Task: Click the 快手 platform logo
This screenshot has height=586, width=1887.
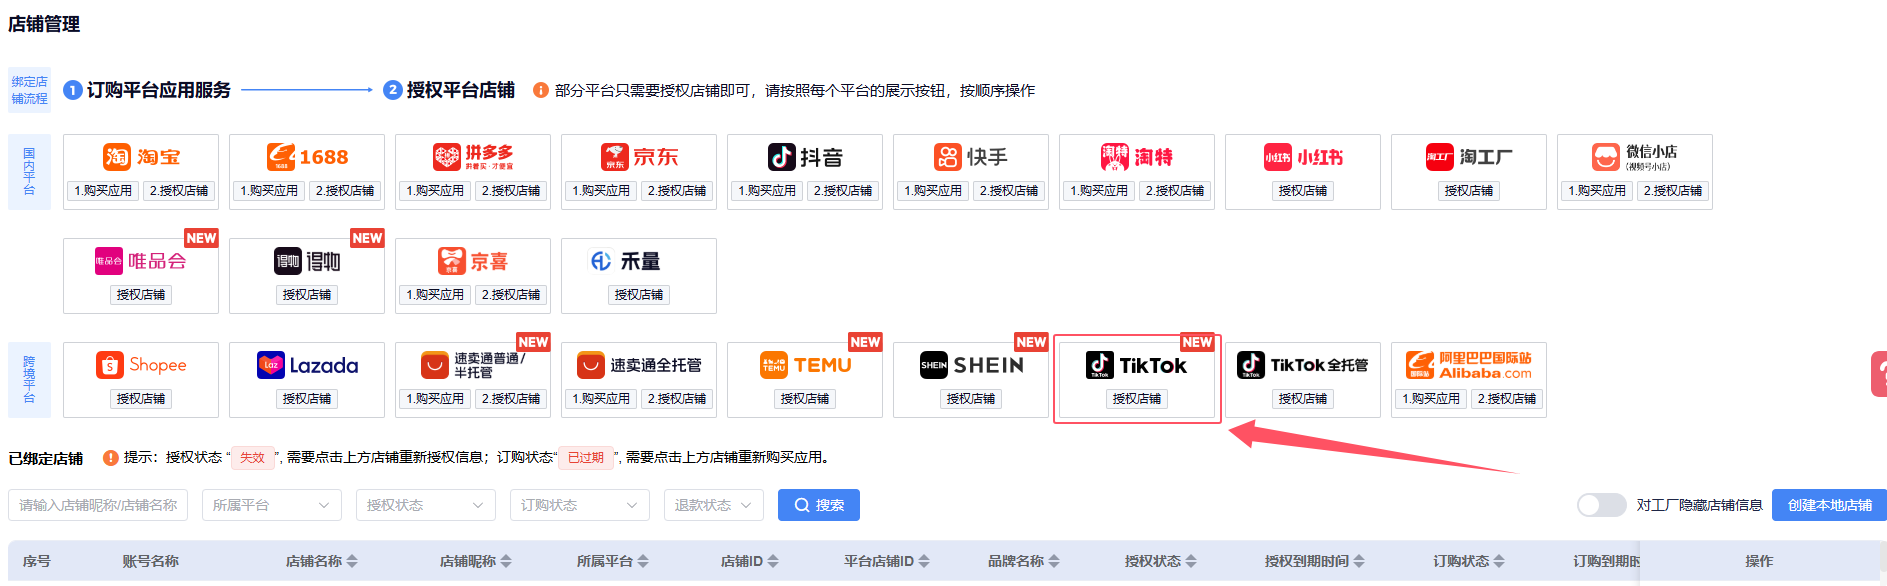Action: (x=971, y=157)
